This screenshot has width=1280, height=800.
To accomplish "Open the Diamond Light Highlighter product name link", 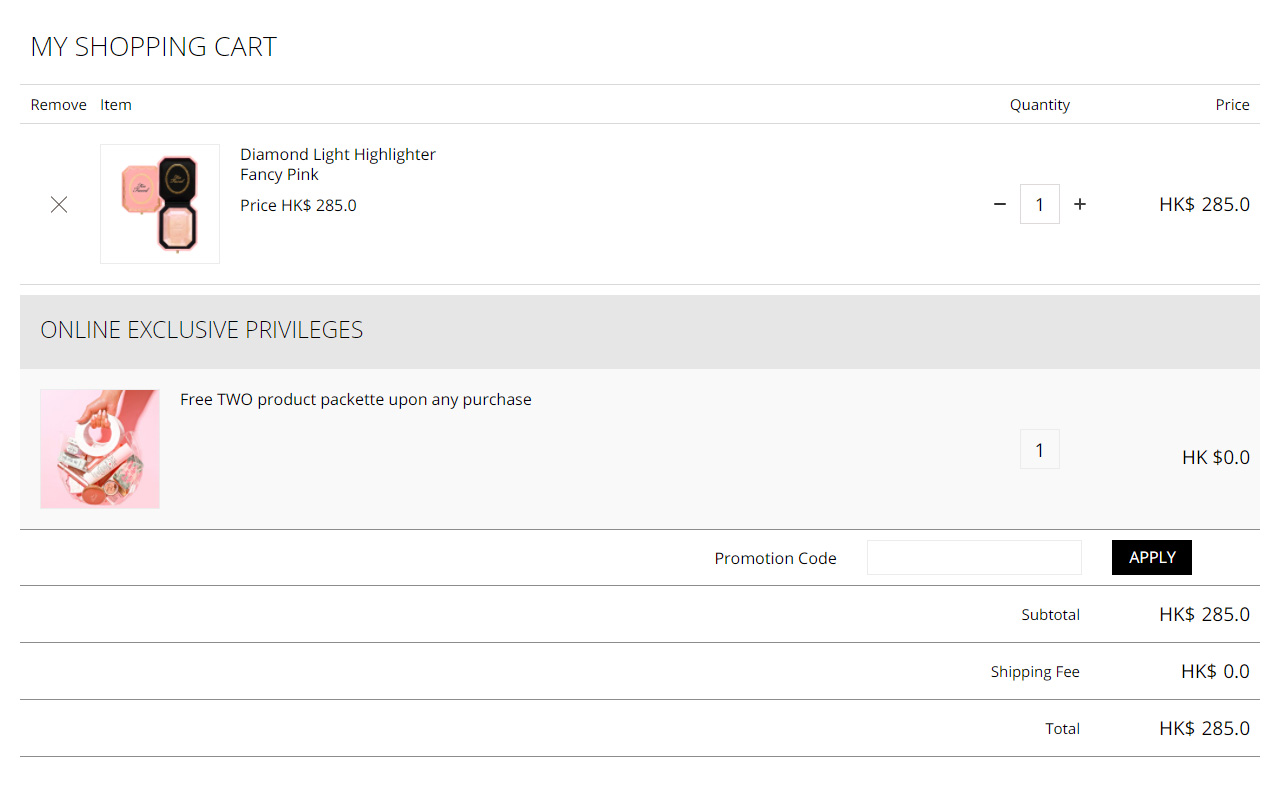I will tap(338, 154).
